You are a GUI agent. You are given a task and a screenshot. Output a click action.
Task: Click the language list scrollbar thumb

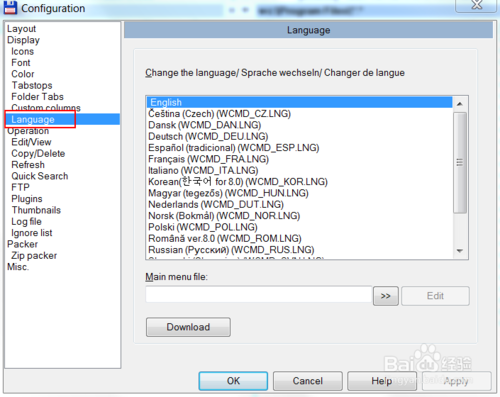(460, 162)
